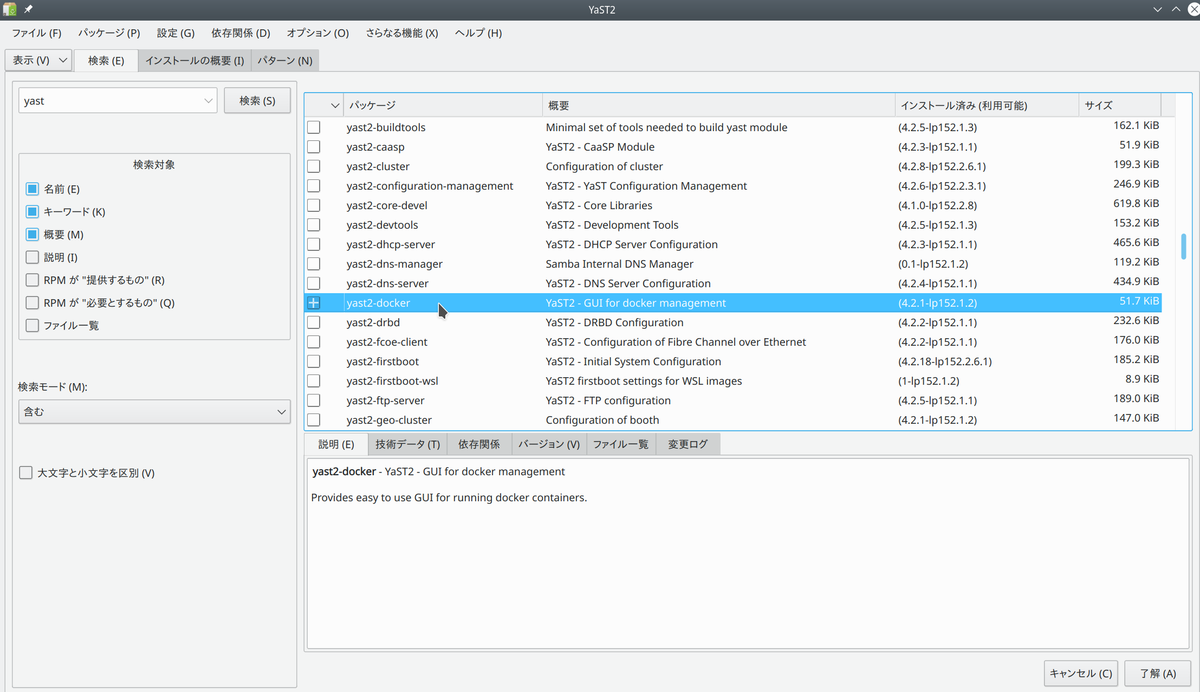Image resolution: width=1200 pixels, height=692 pixels.
Task: Open the さらなる機能 (X) menu
Action: [402, 33]
